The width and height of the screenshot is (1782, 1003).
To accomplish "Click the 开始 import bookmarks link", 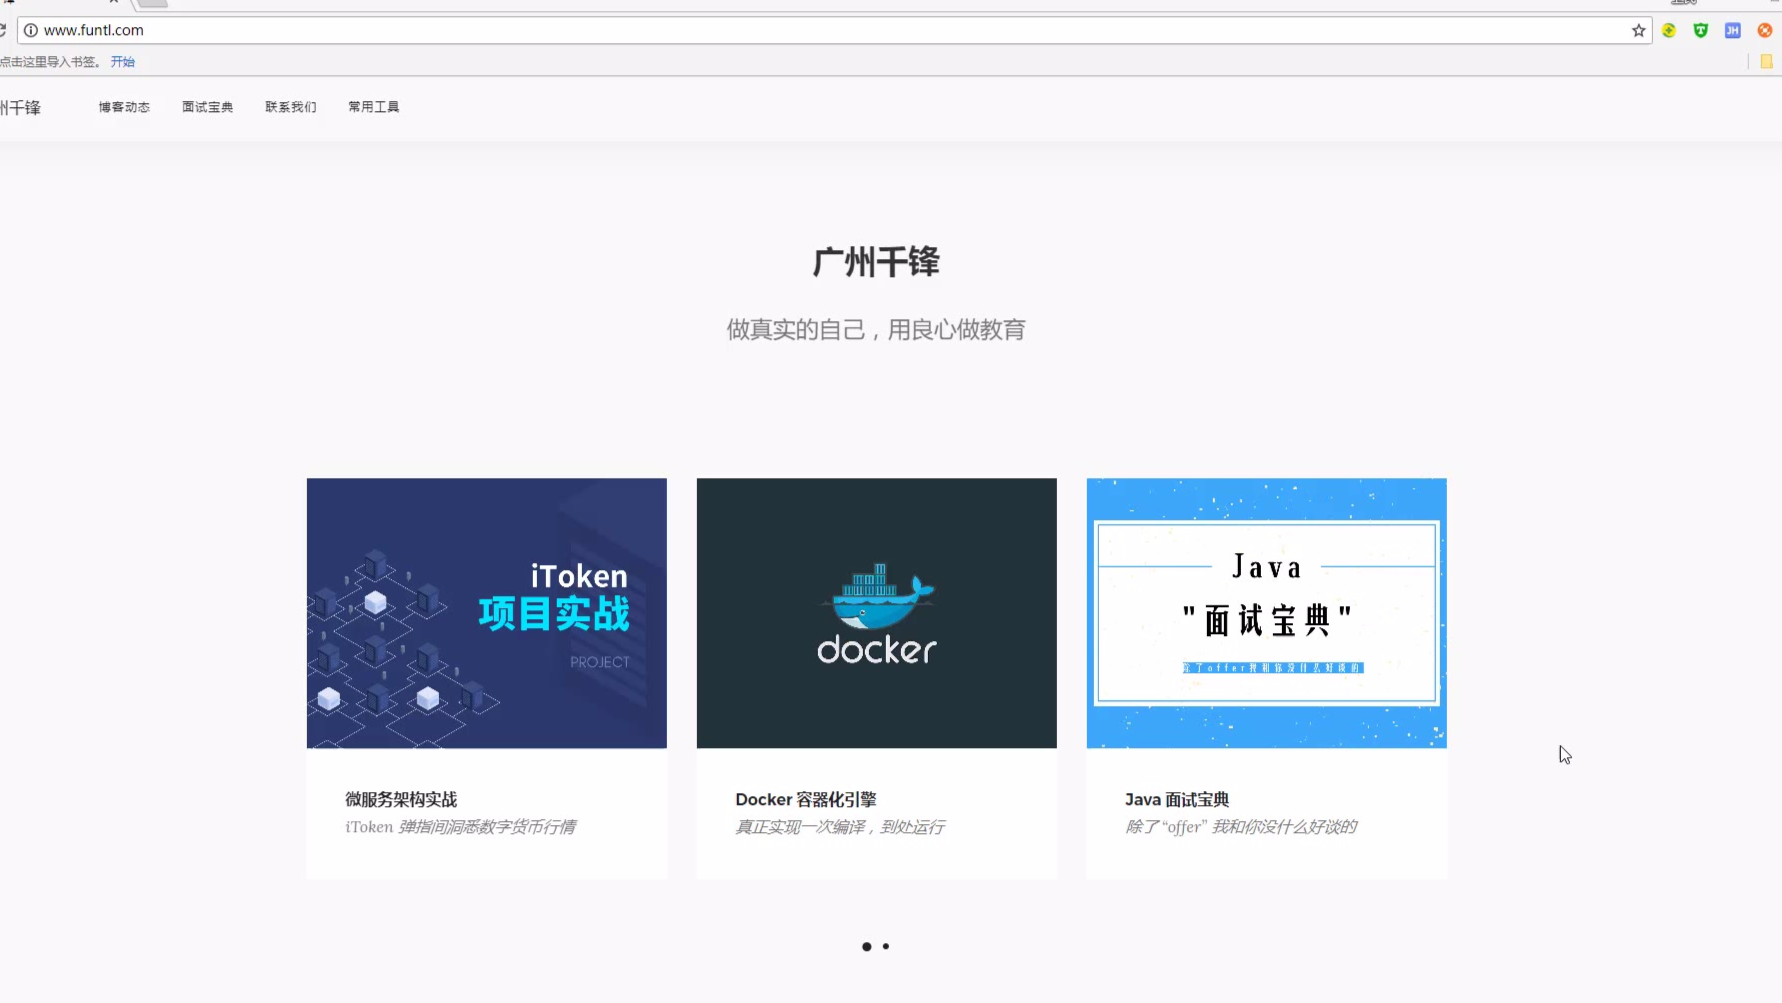I will (123, 62).
